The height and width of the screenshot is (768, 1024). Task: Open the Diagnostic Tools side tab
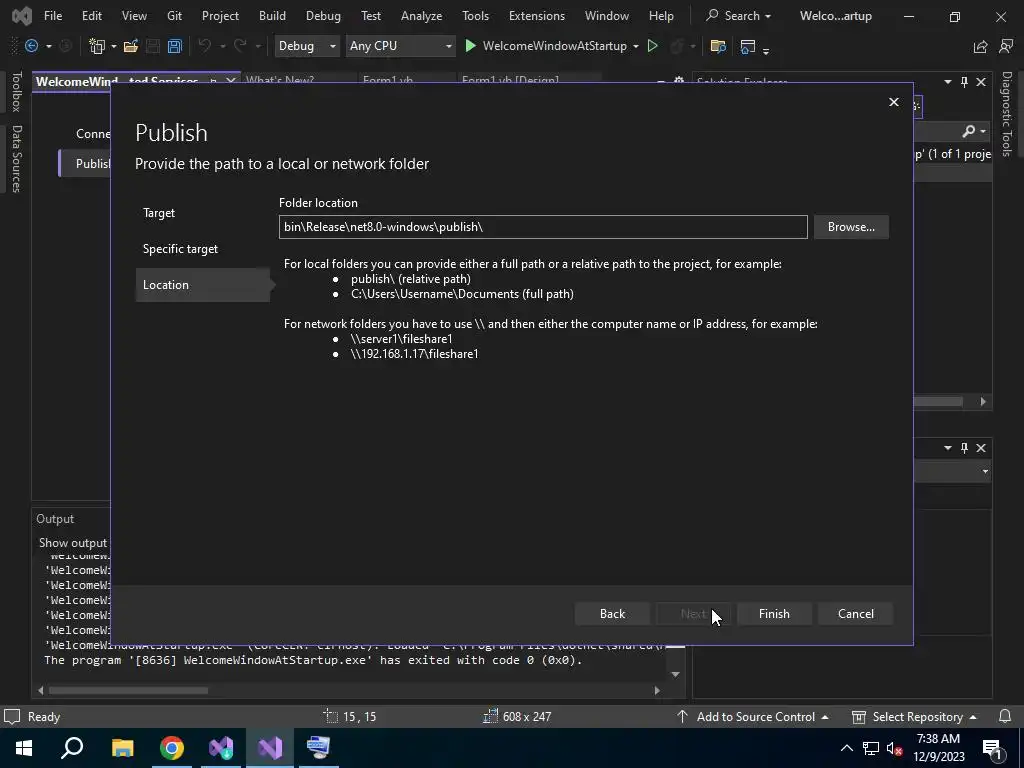[1006, 114]
